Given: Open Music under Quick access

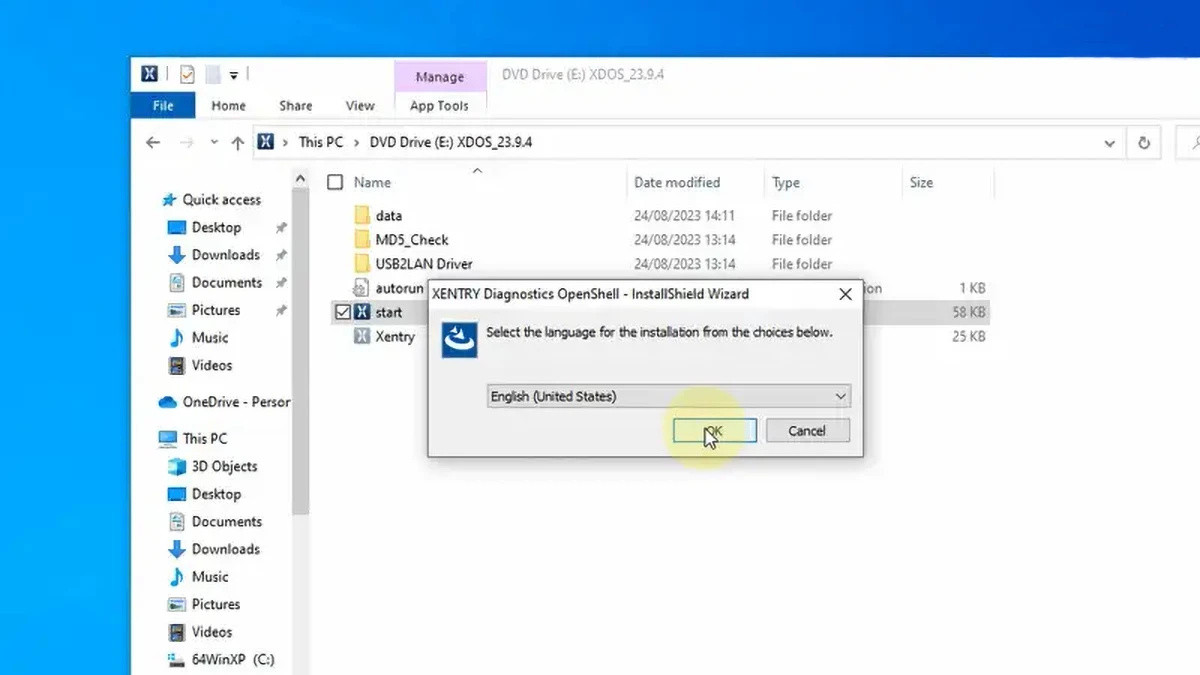Looking at the screenshot, I should [210, 338].
